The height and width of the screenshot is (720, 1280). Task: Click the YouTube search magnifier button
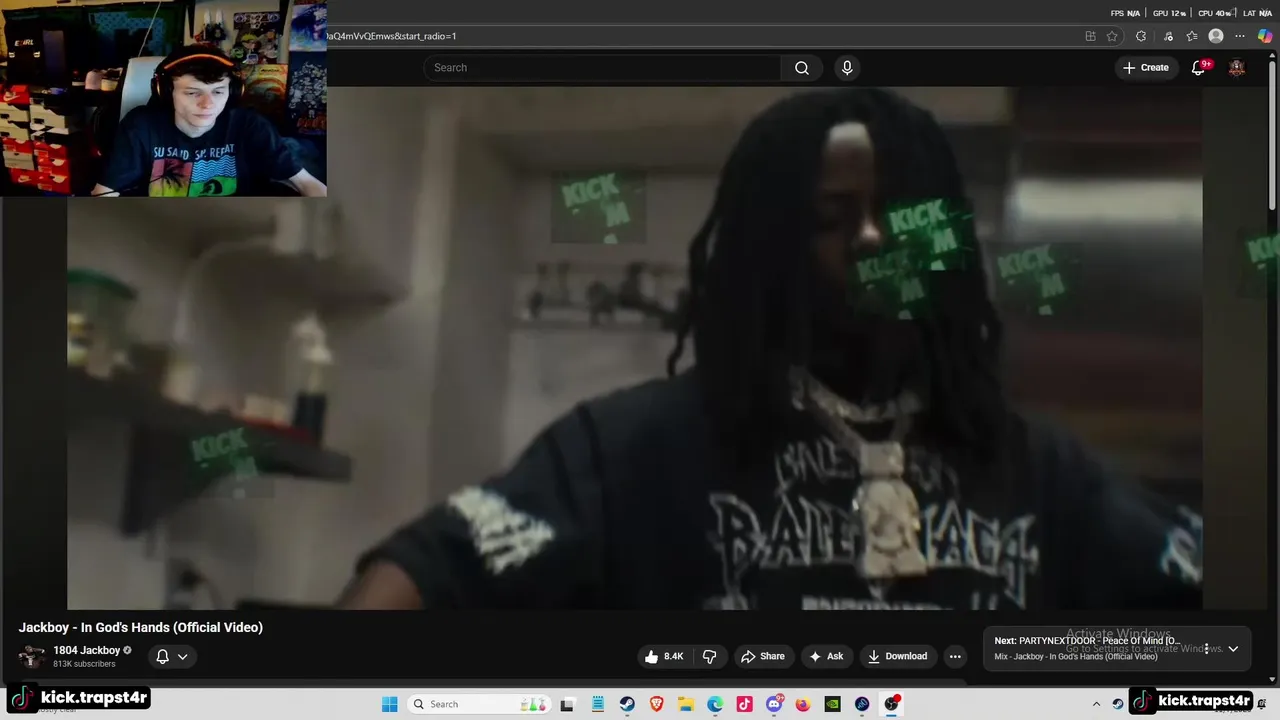[801, 68]
